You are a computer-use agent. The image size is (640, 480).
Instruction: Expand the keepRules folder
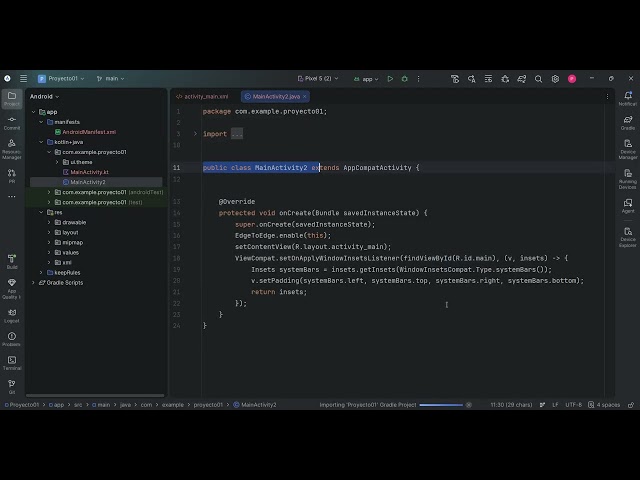[x=41, y=273]
